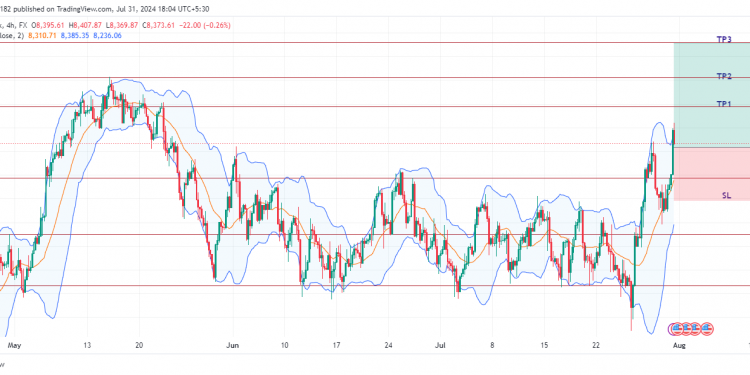Click the 20 date label on the time axis
The width and height of the screenshot is (750, 375).
(139, 345)
